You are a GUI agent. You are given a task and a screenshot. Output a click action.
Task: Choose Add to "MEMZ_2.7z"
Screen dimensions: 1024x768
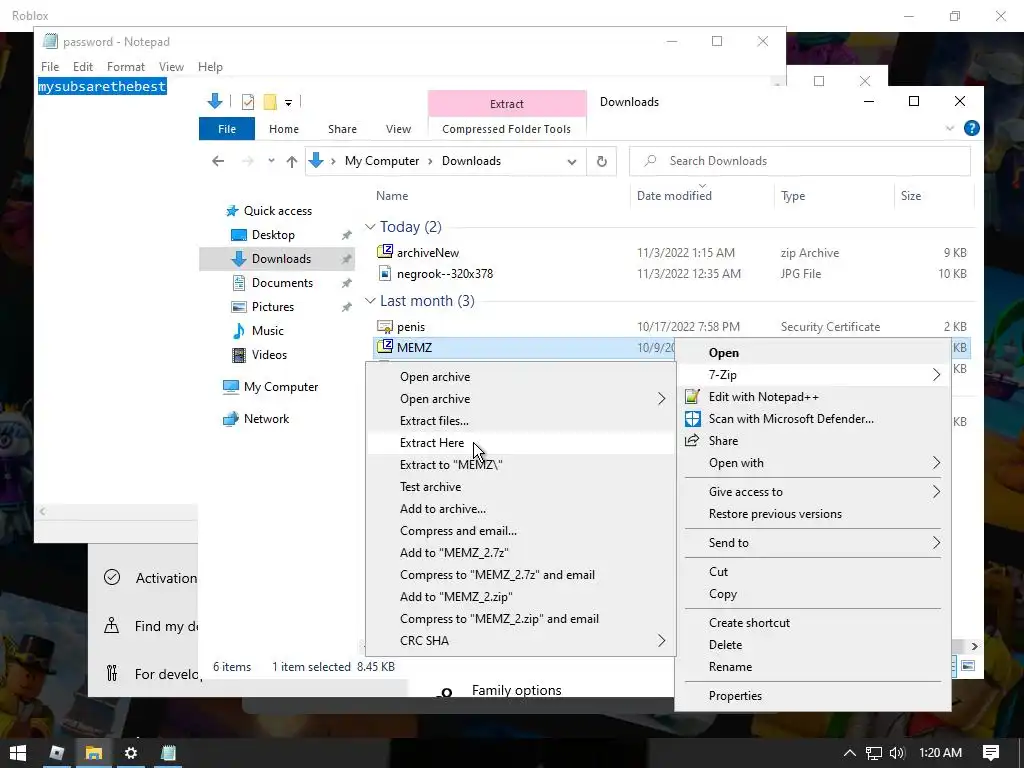(x=454, y=552)
